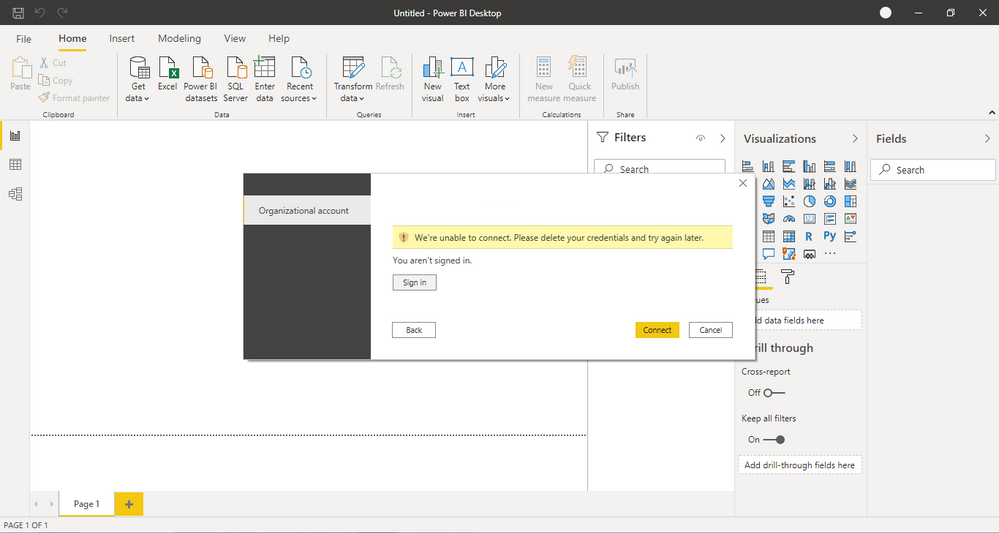Image resolution: width=999 pixels, height=533 pixels.
Task: Open the More visuals dropdown
Action: [x=494, y=79]
